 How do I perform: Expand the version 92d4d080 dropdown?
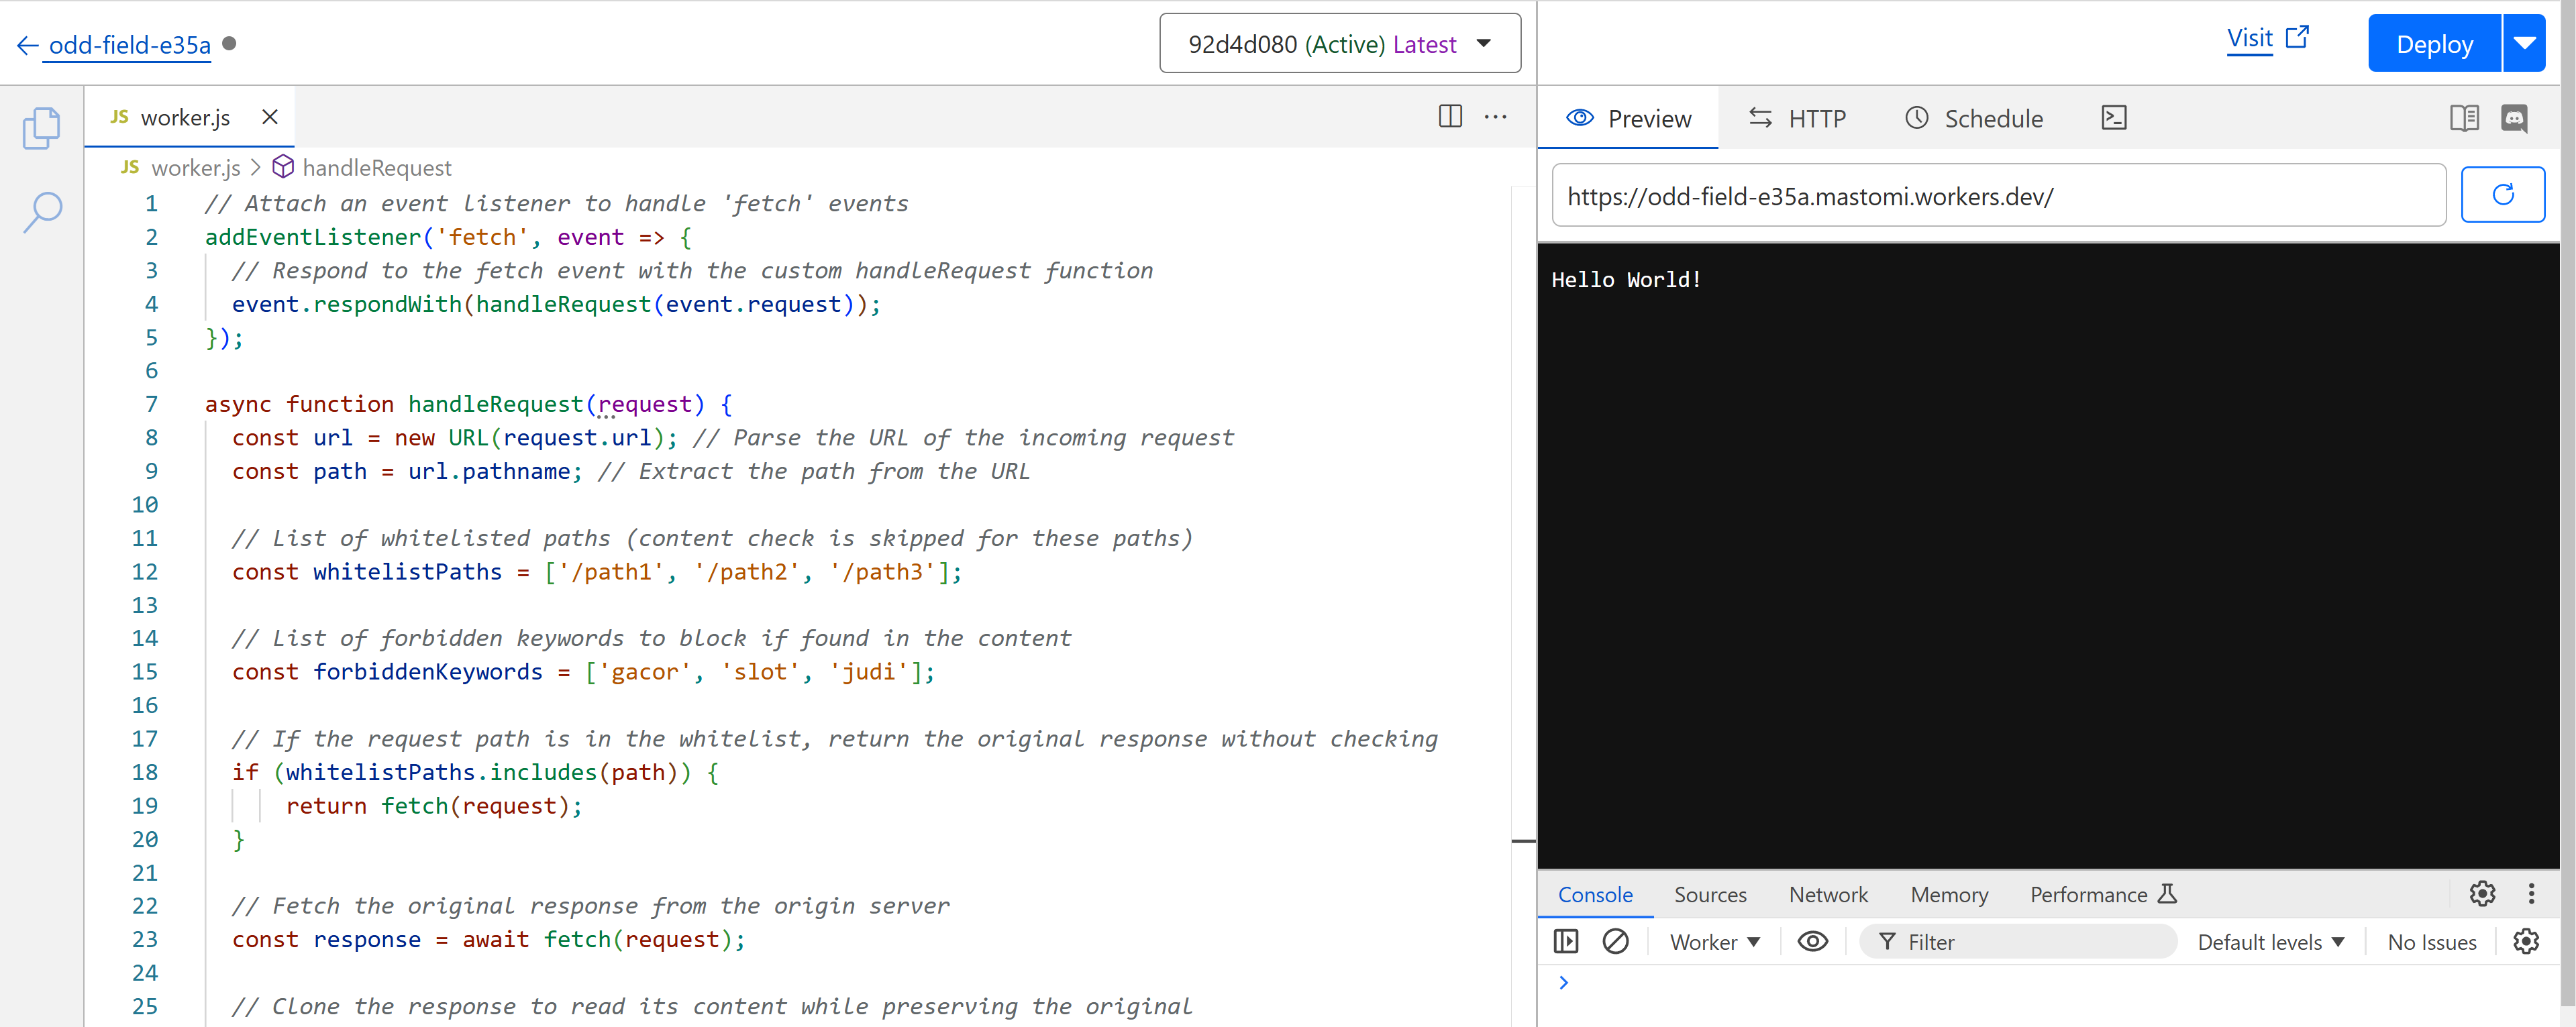point(1339,44)
